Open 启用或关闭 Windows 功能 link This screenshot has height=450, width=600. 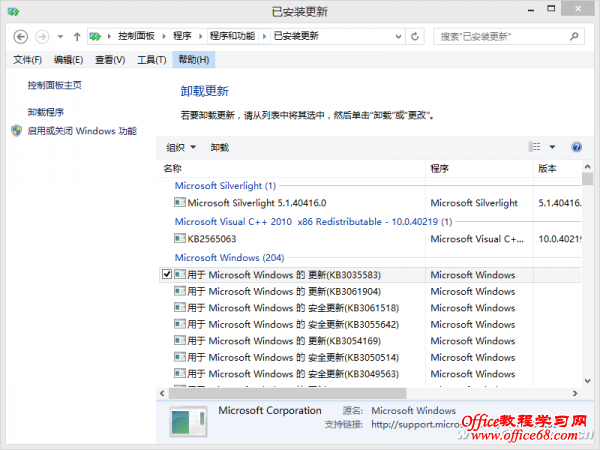pos(82,131)
